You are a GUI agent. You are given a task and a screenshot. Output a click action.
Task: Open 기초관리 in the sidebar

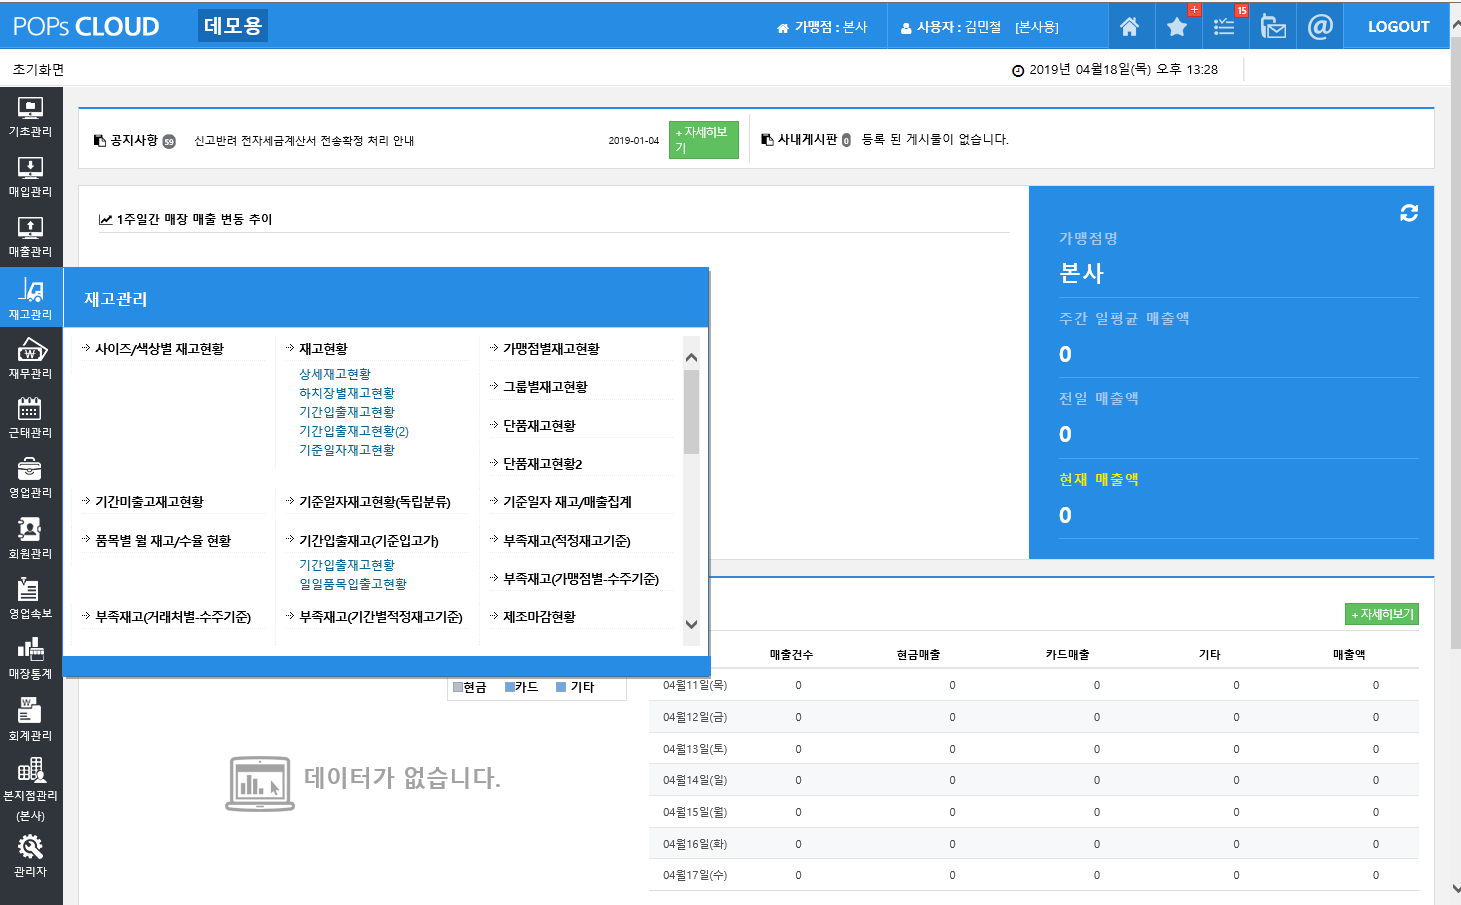tap(31, 117)
